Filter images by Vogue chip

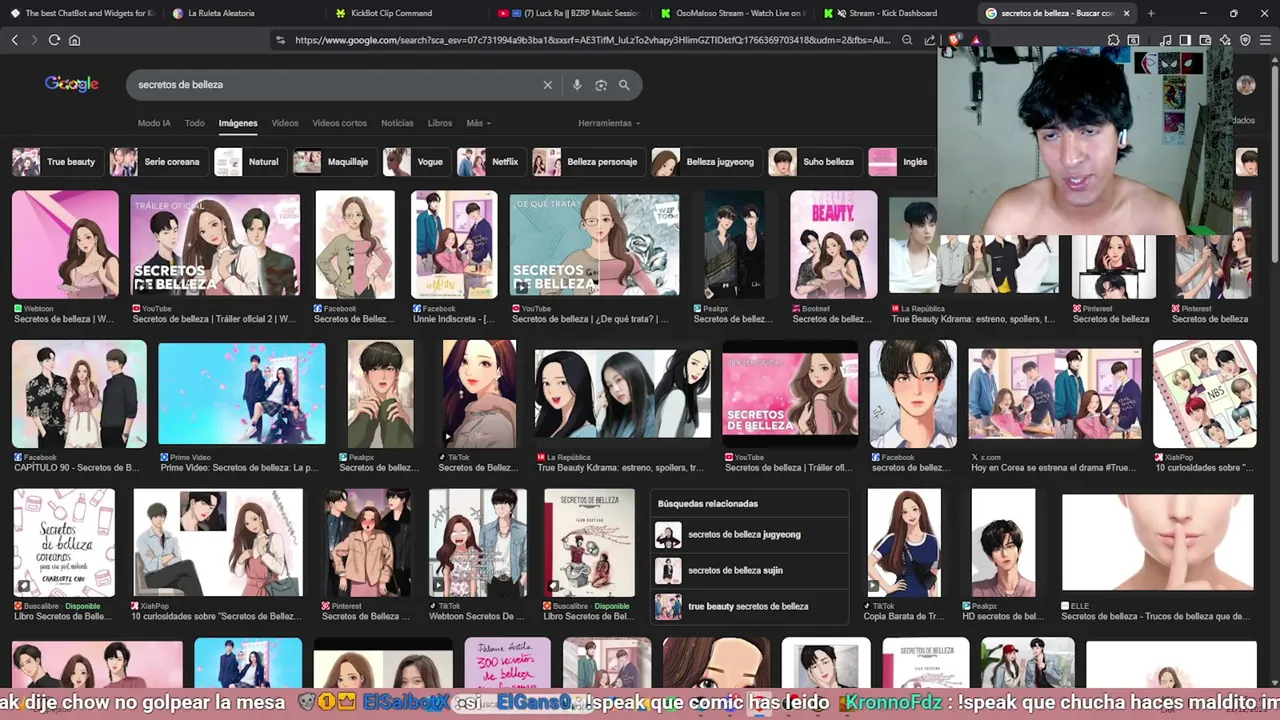[x=417, y=162]
